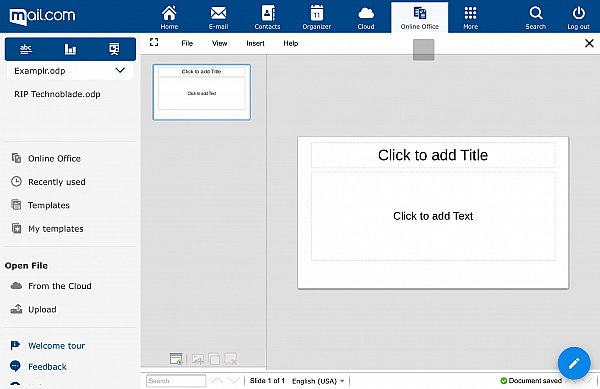Image resolution: width=600 pixels, height=389 pixels.
Task: Switch to text documents tab icon
Action: pos(26,49)
